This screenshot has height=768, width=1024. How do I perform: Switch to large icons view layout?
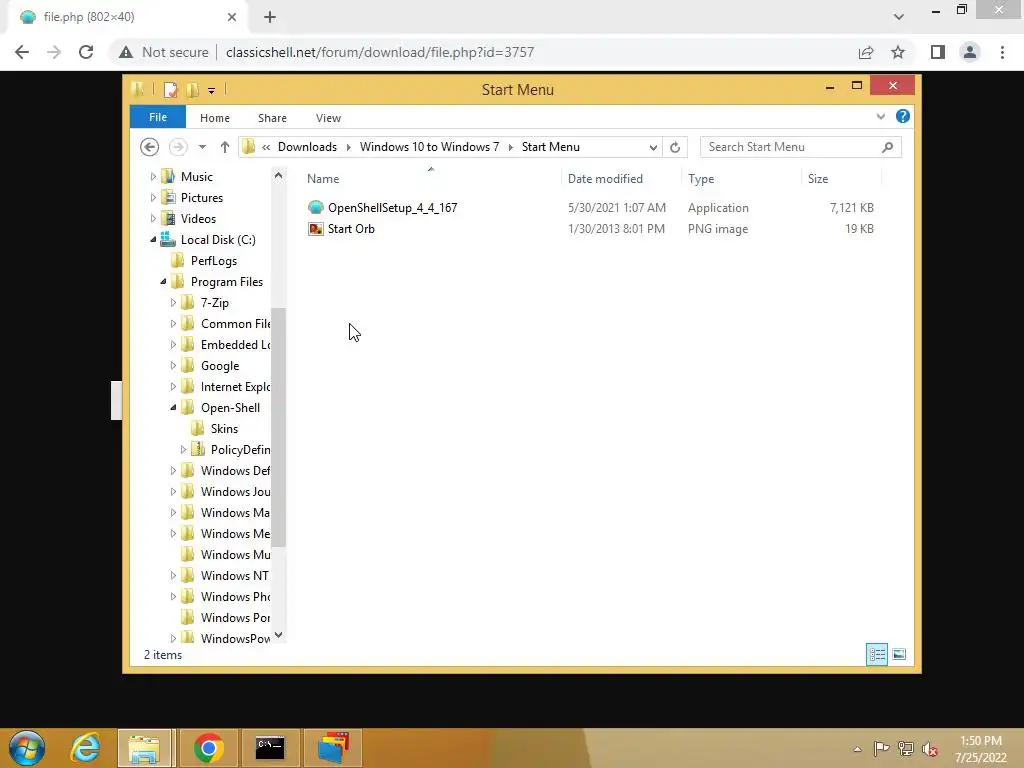coord(899,654)
